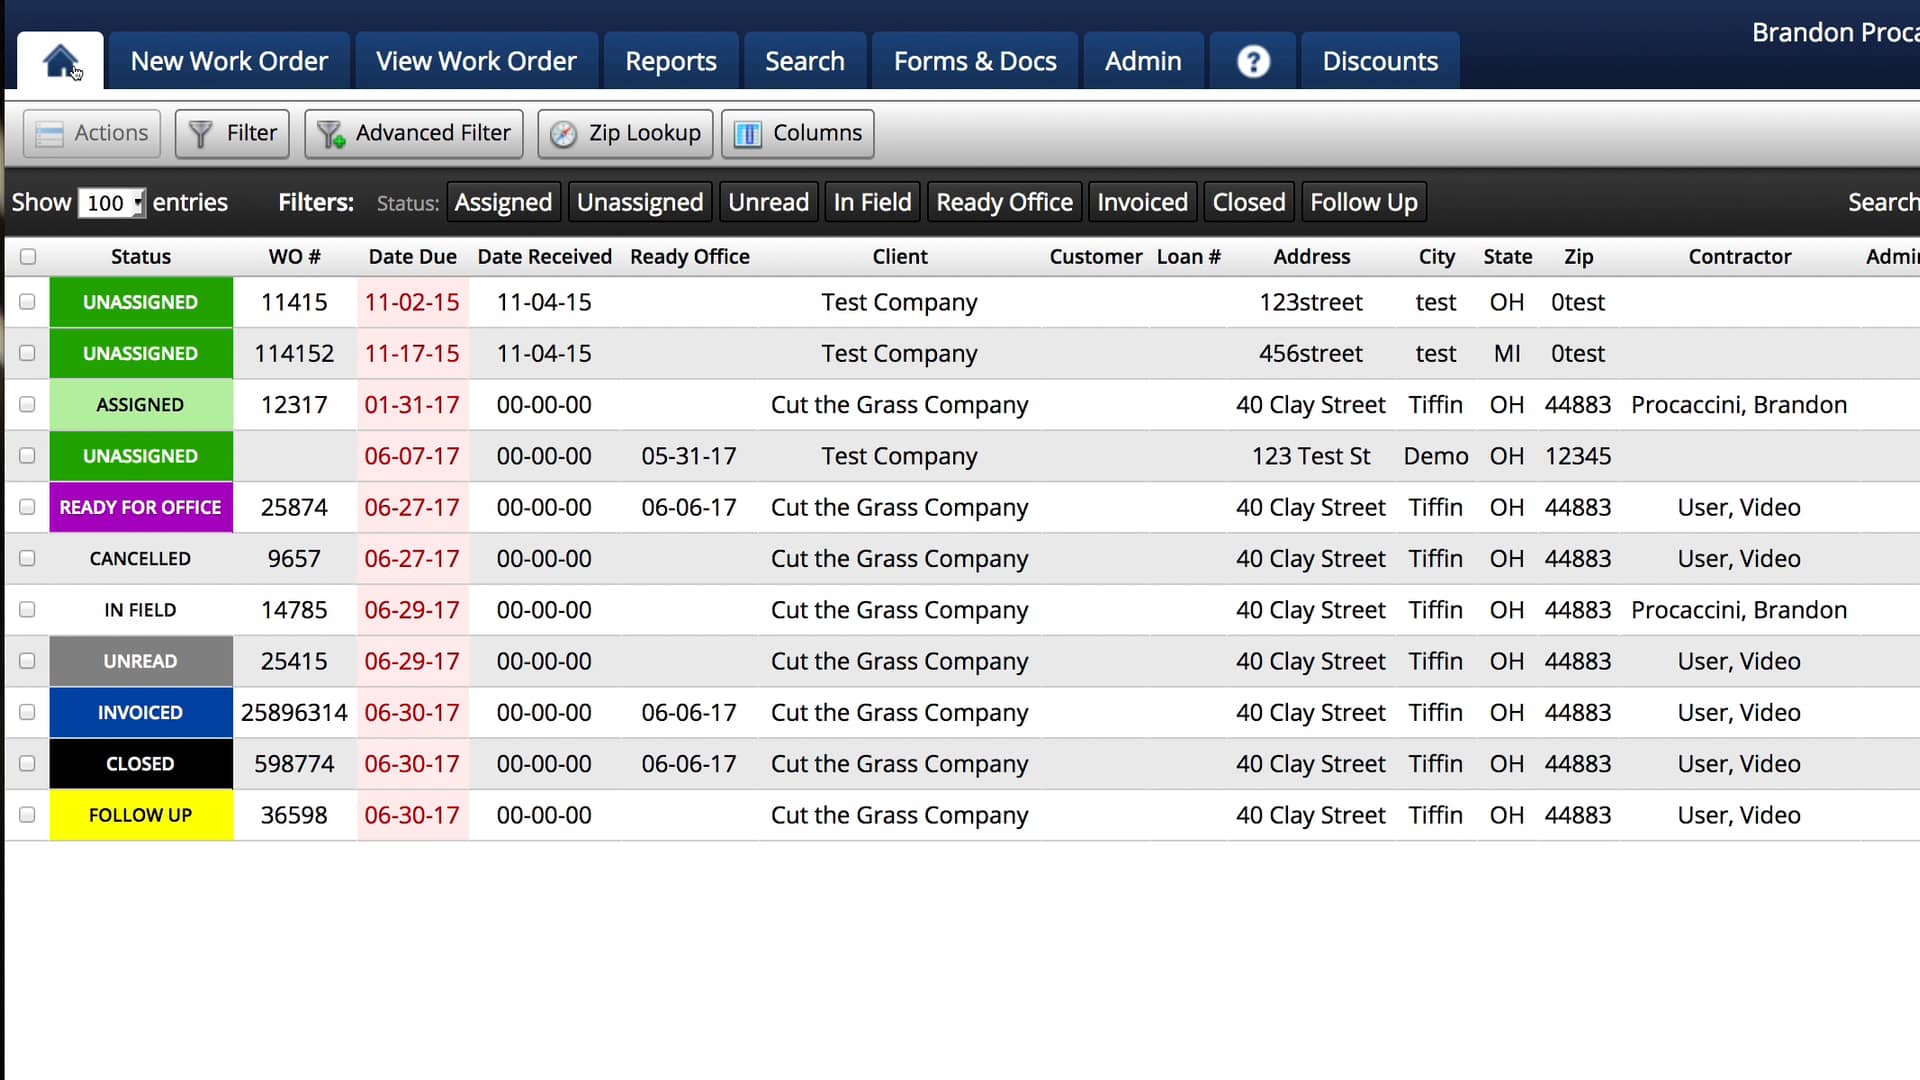Toggle the select-all checkbox in header
Viewport: 1920px width, 1080px height.
click(28, 257)
